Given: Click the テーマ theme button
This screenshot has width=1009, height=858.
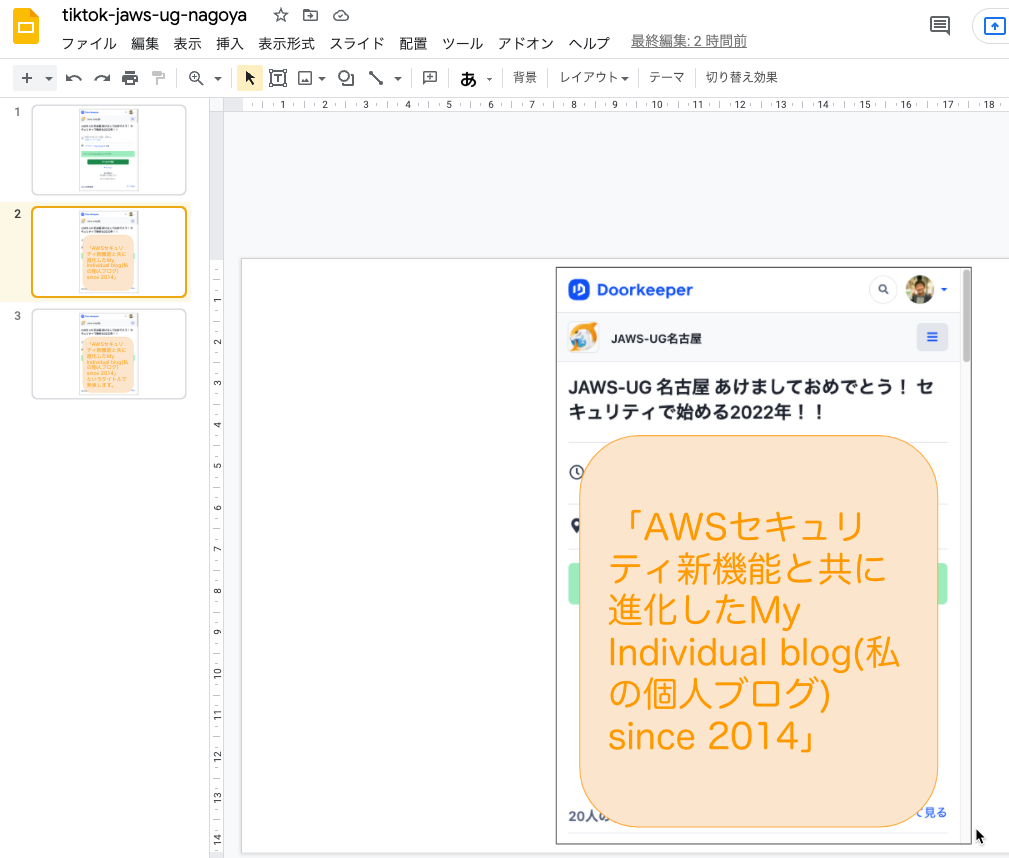Looking at the screenshot, I should click(666, 78).
